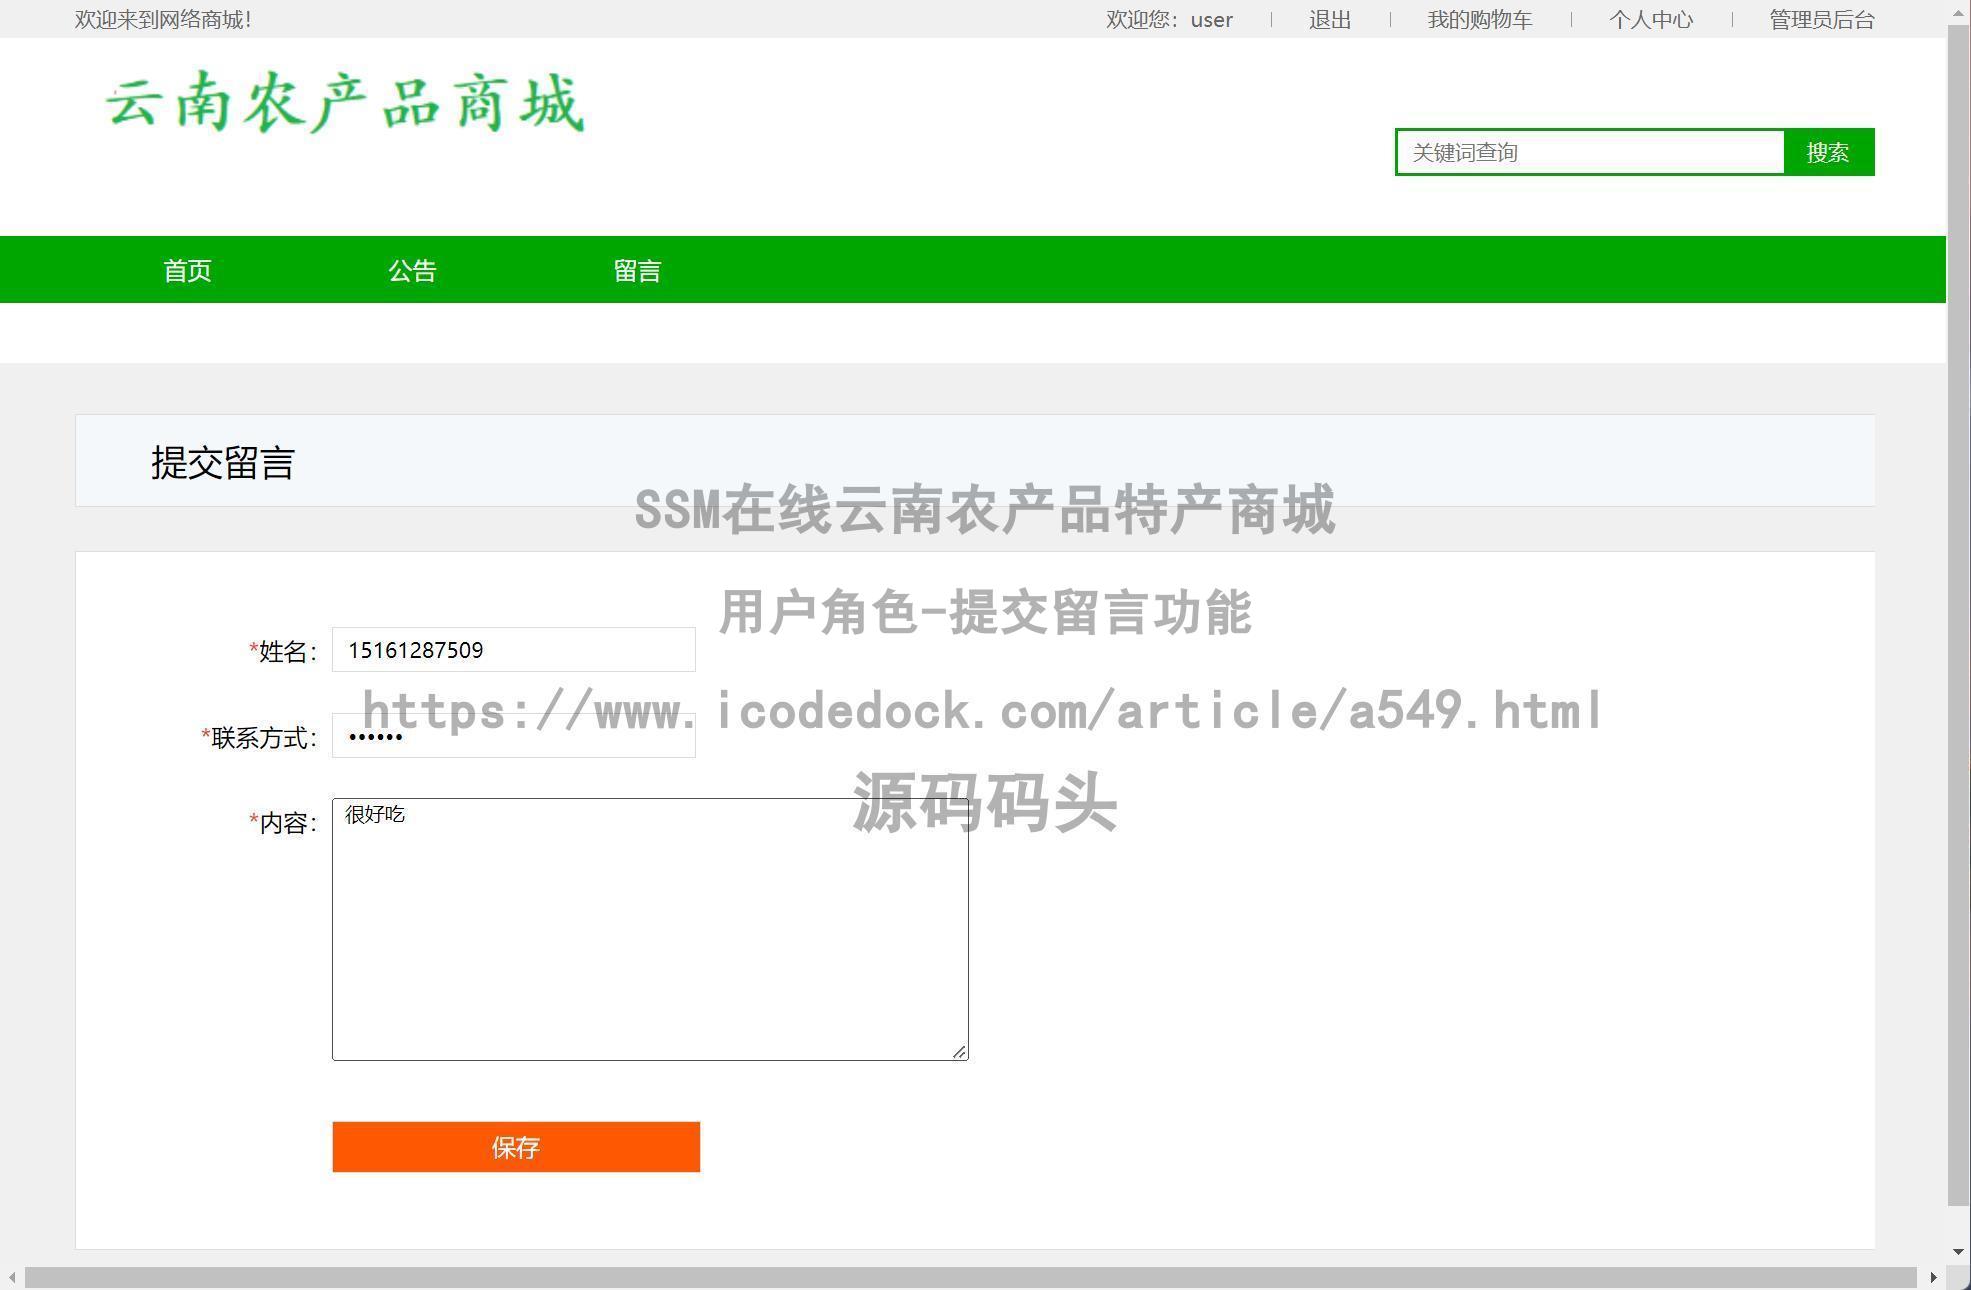Open the 公告 navigation item
The height and width of the screenshot is (1290, 1971).
[412, 270]
